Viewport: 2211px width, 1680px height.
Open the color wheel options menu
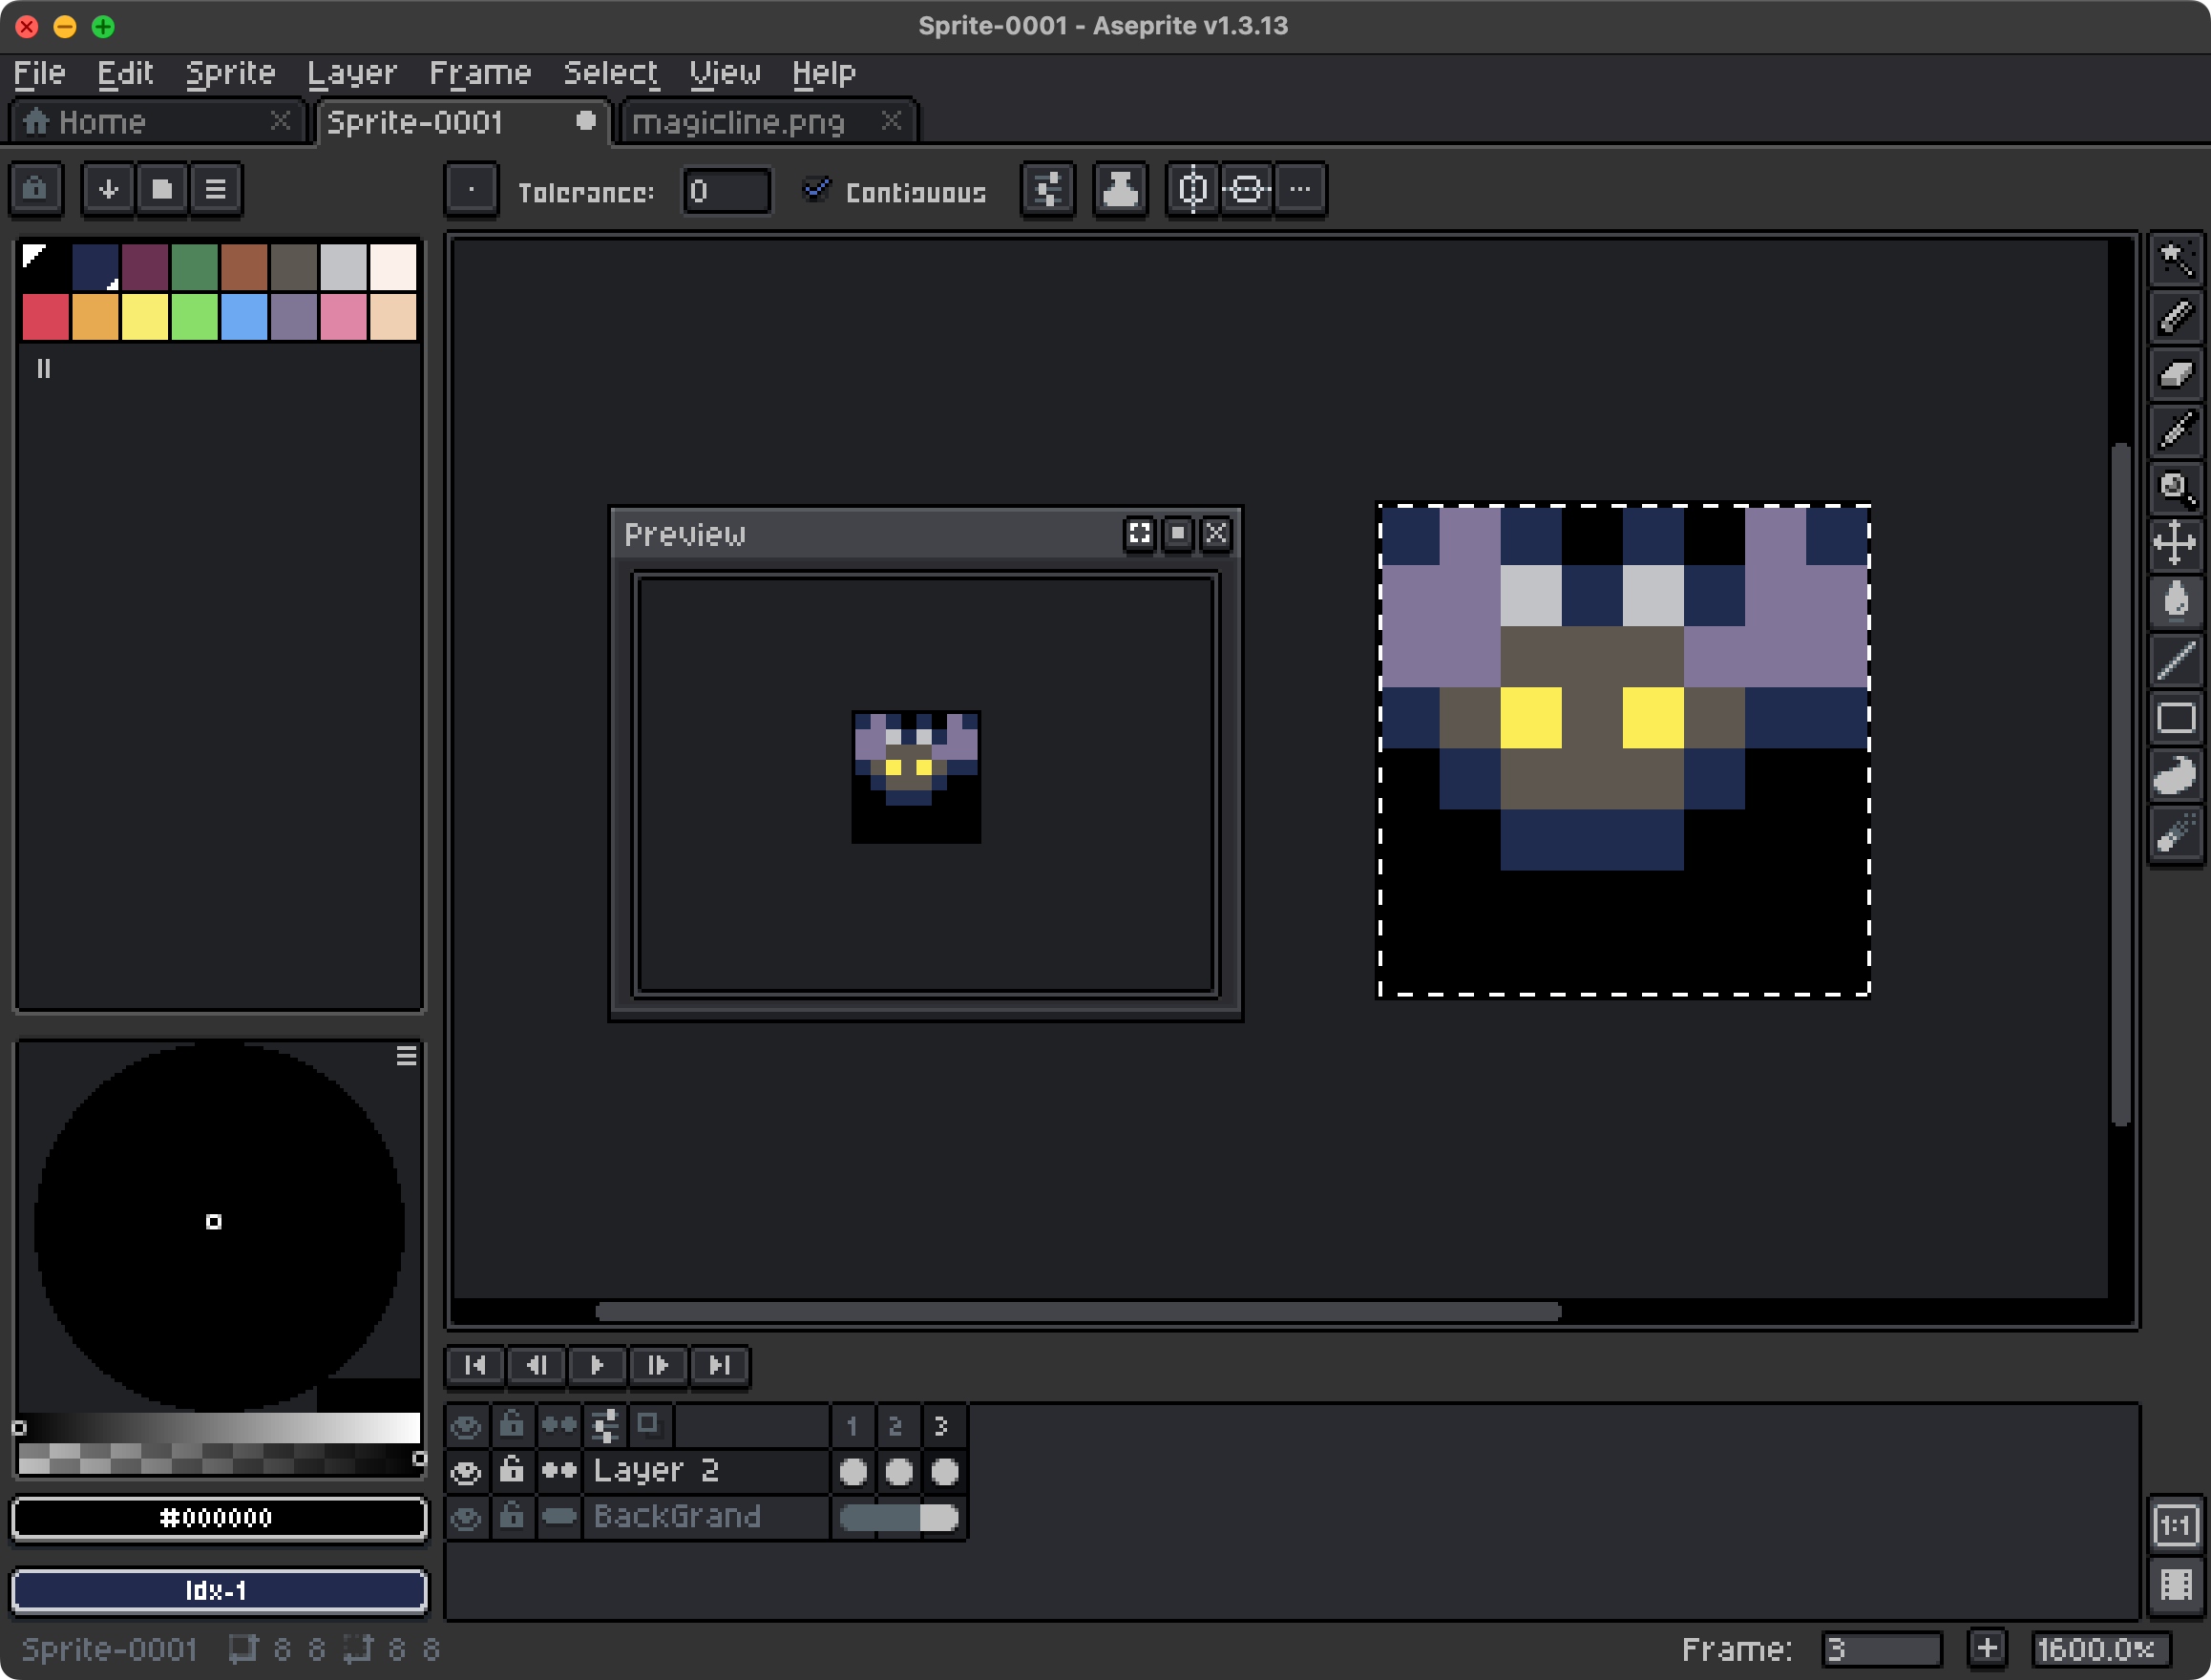tap(406, 1056)
